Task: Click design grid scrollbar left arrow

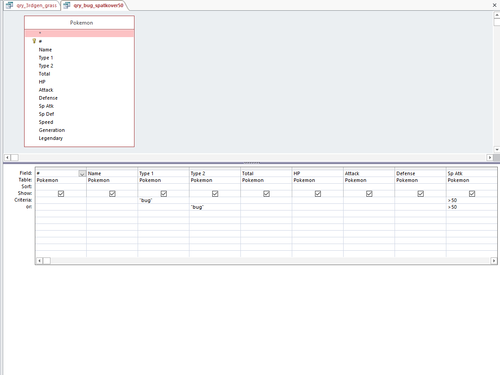Action: pyautogui.click(x=39, y=261)
